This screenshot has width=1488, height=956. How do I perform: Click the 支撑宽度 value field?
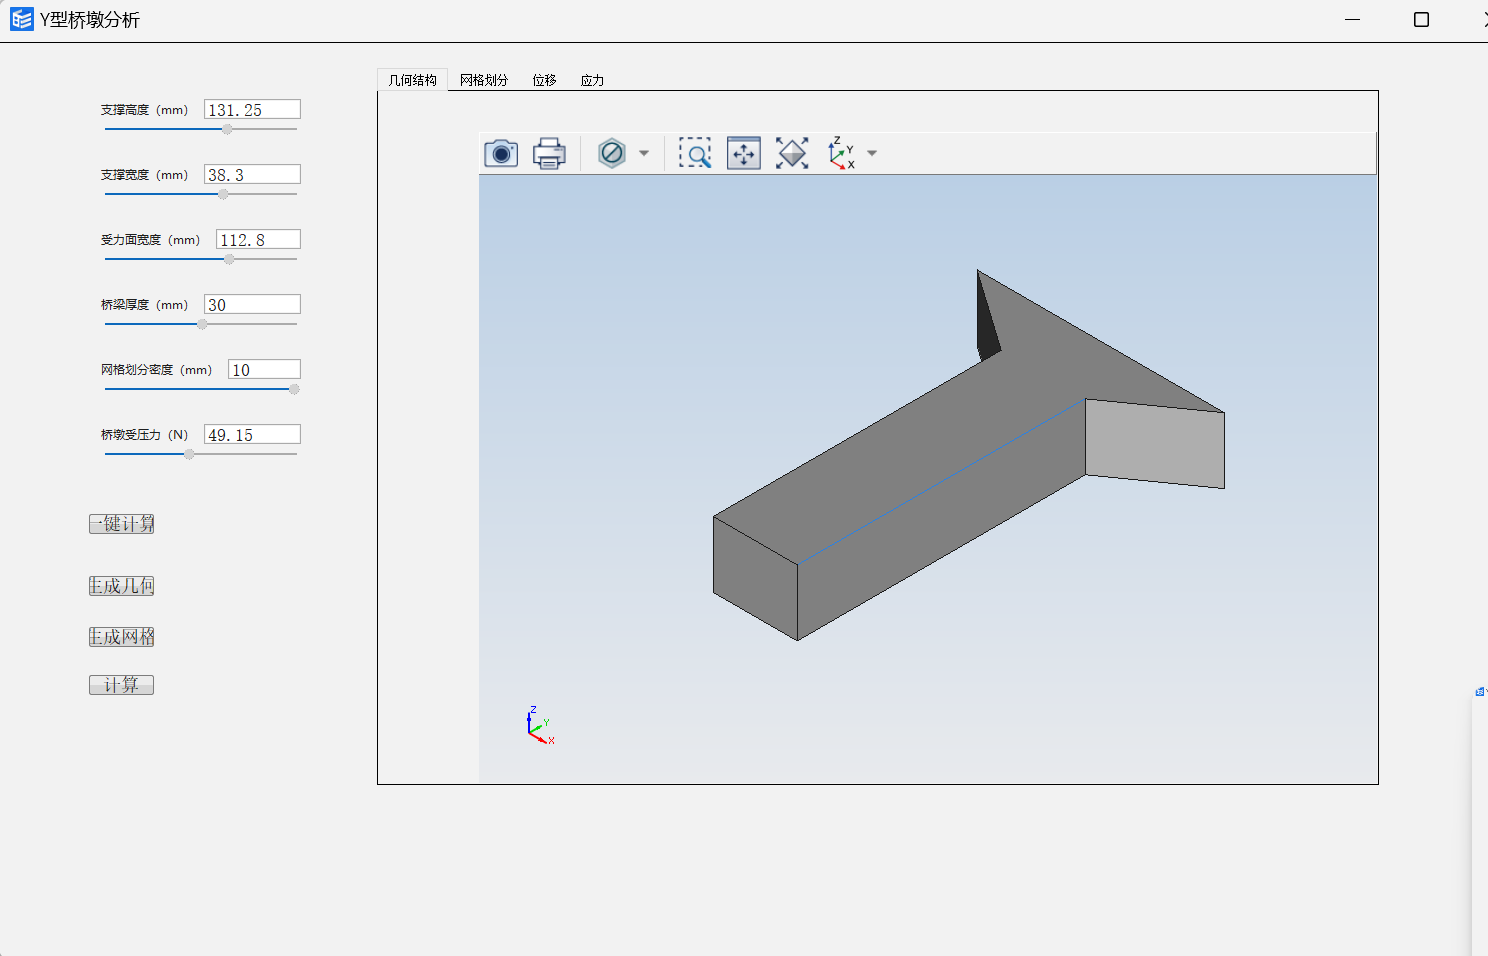[252, 175]
